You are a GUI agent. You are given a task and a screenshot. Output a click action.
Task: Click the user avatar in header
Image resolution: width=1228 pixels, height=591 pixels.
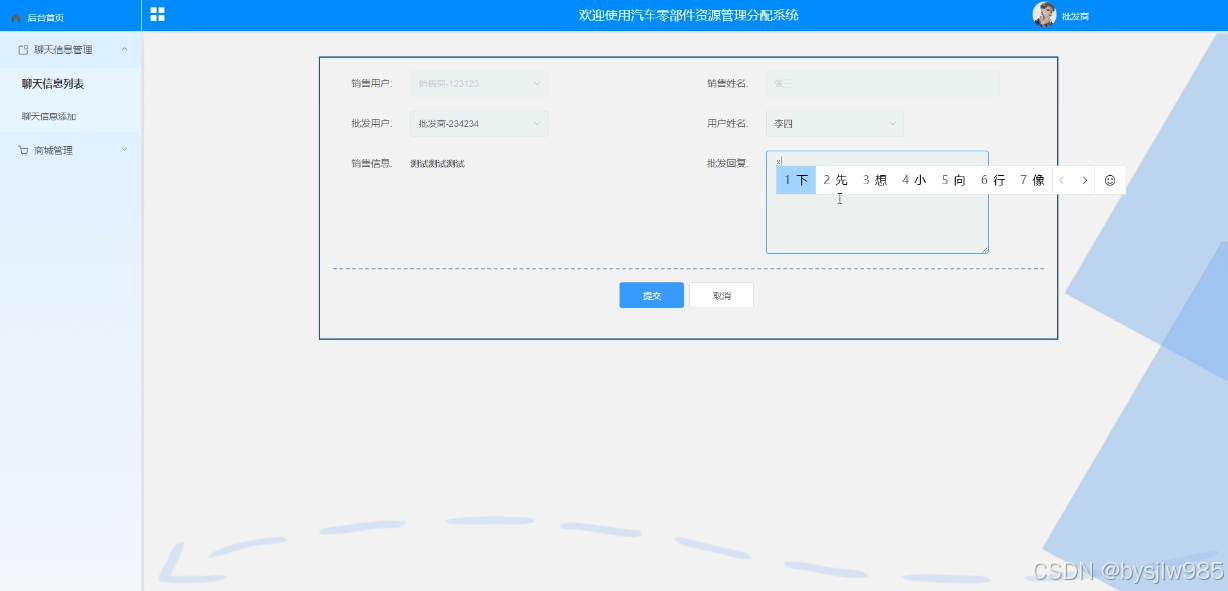(x=1044, y=14)
